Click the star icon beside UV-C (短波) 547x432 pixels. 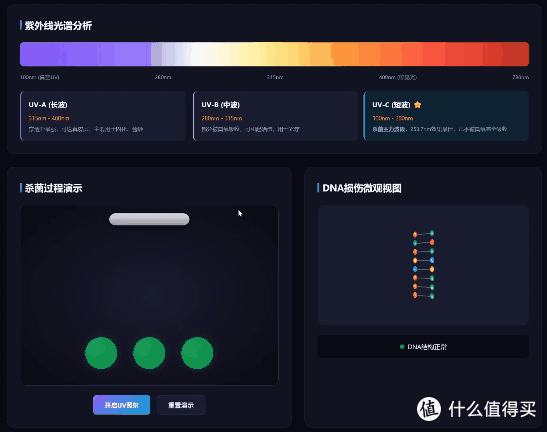(418, 105)
